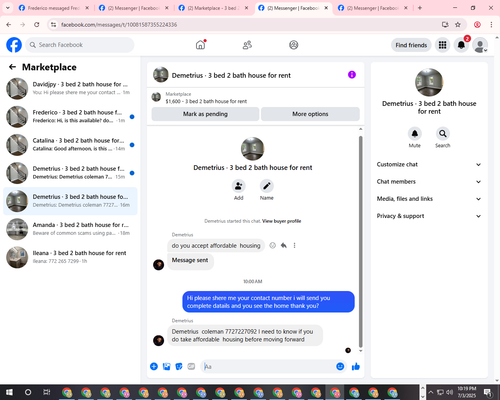Attach a file with the photo icon

[166, 367]
